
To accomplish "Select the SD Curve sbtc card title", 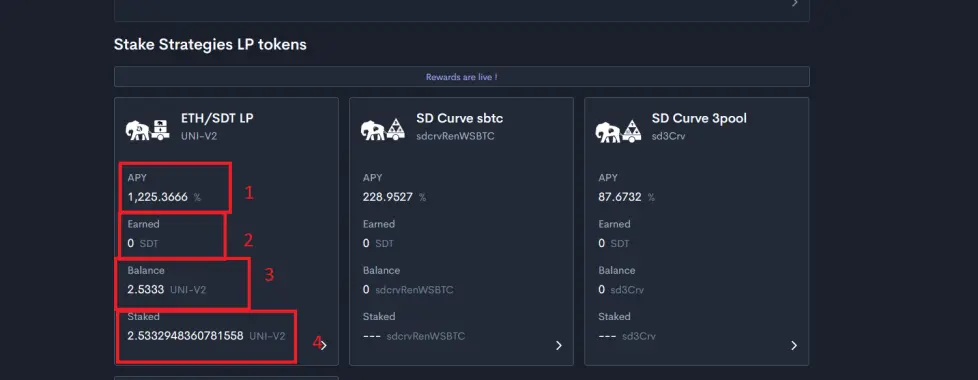I will coord(460,118).
